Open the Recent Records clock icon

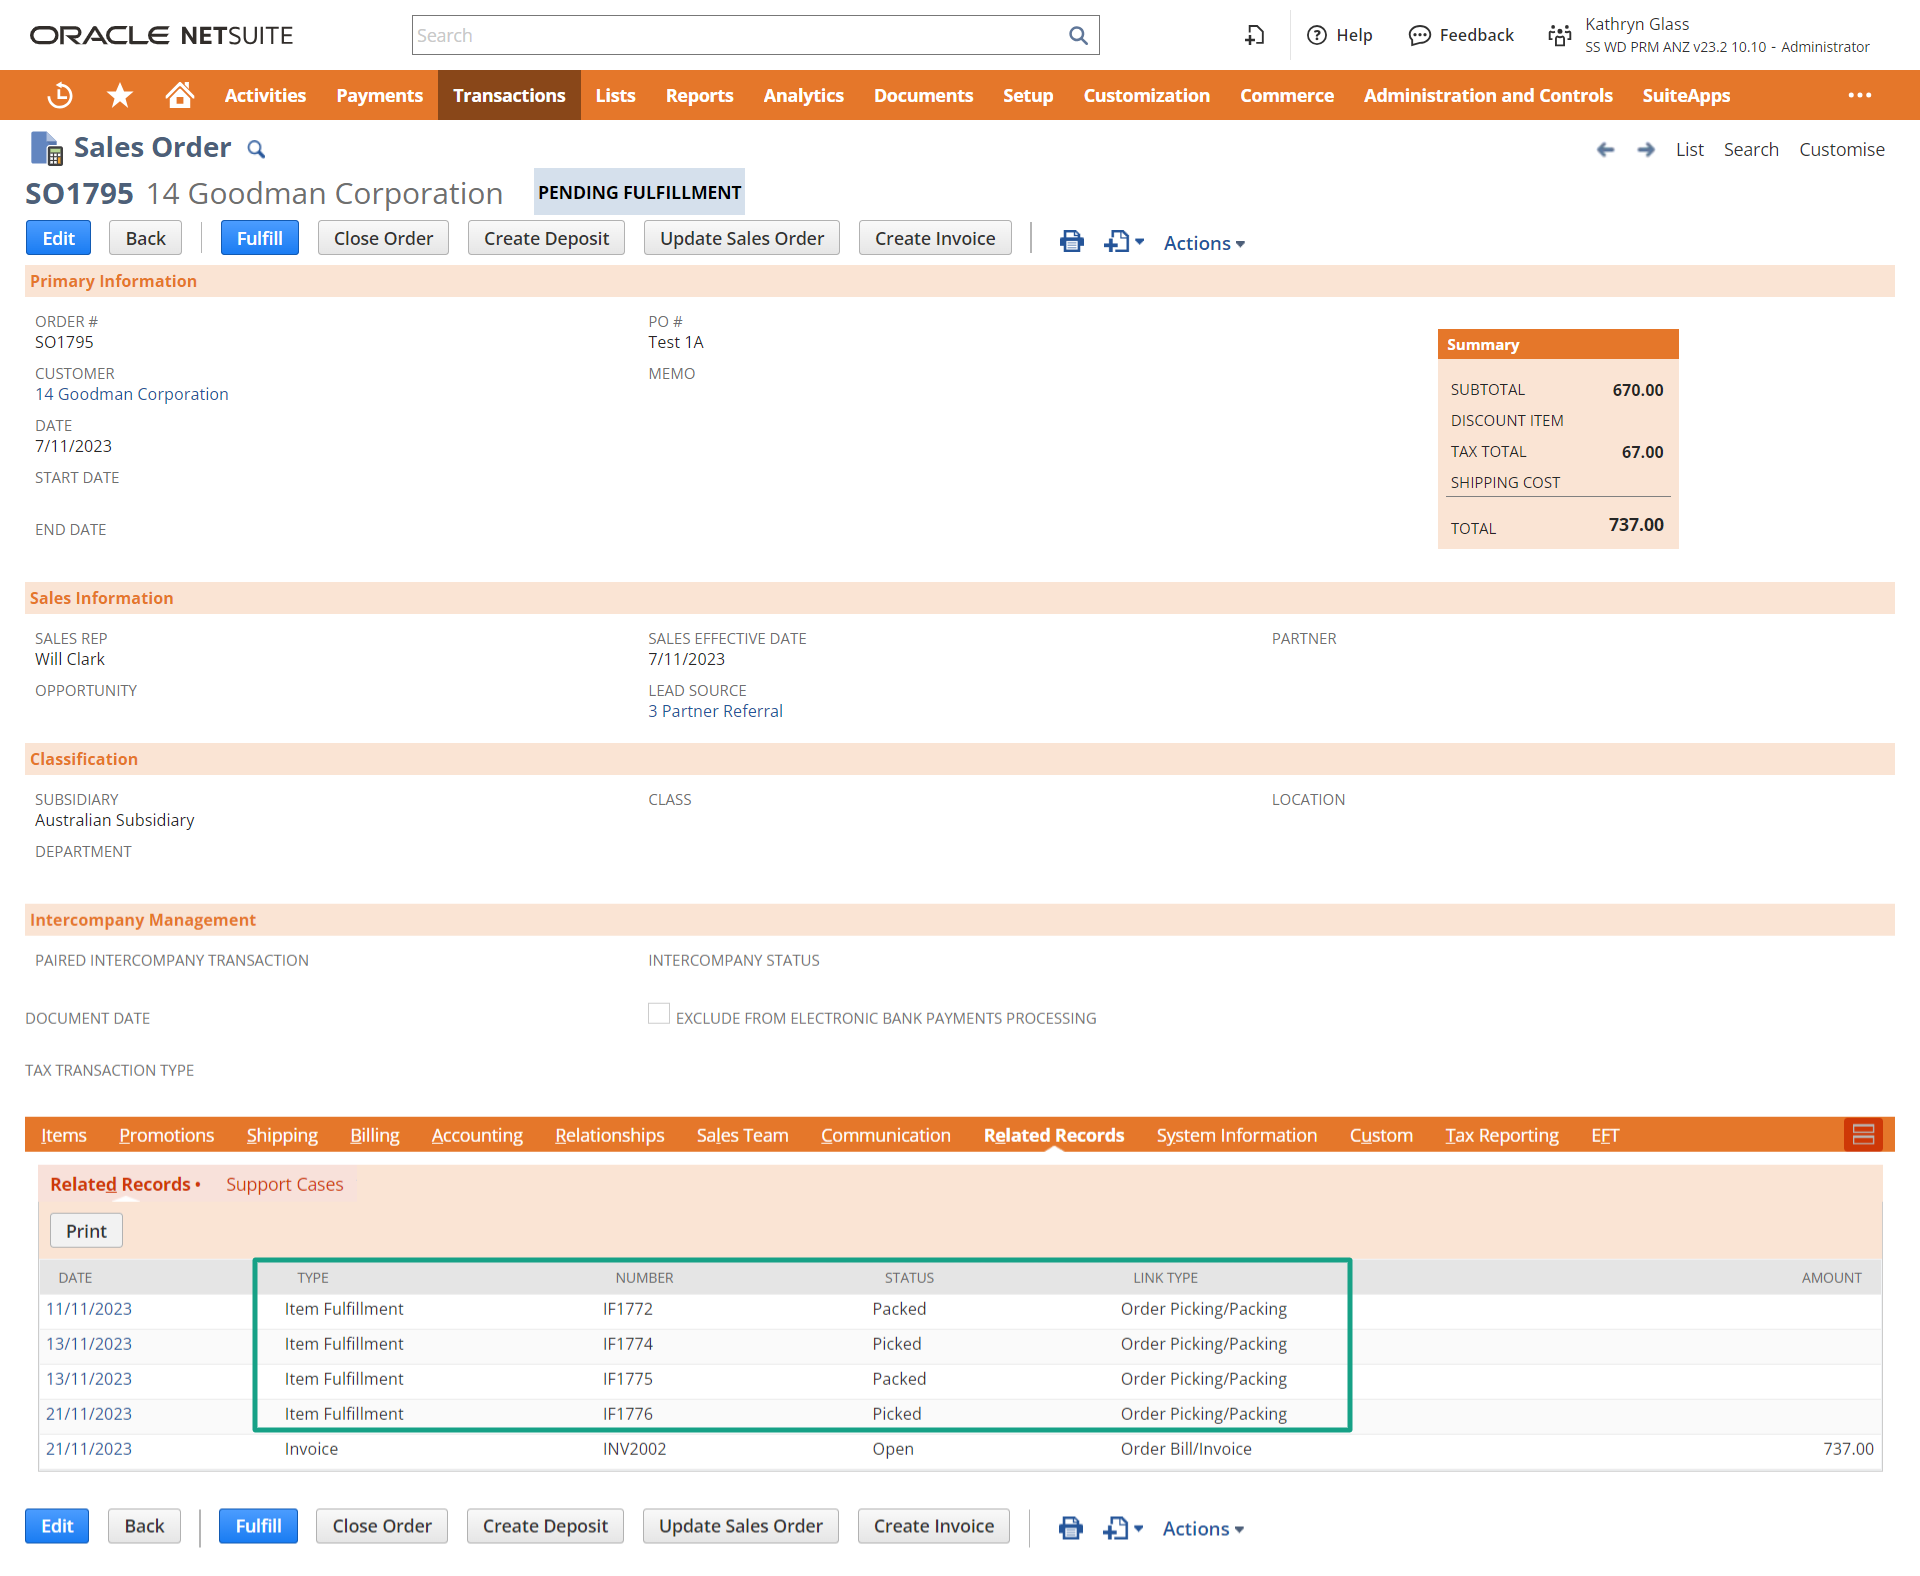point(60,95)
